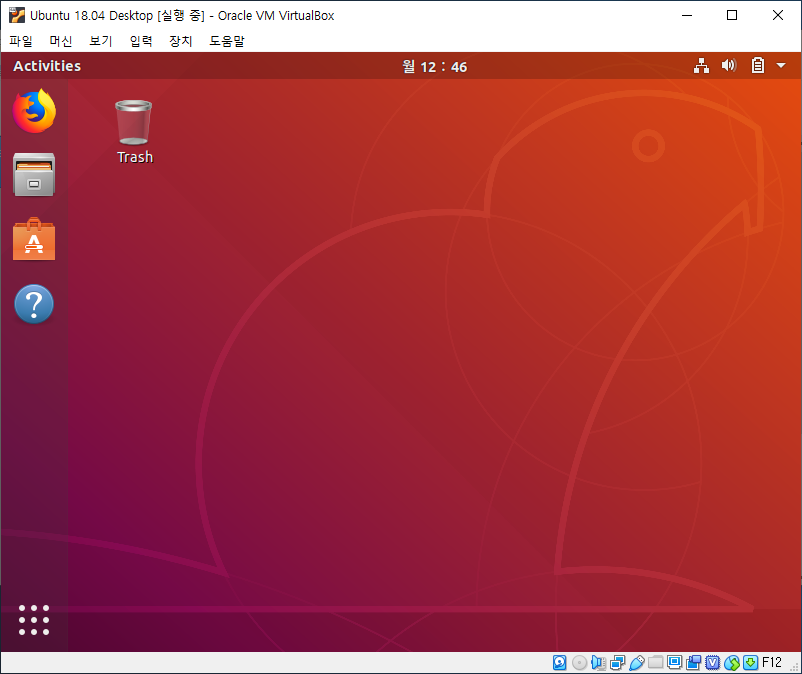Click the hard disk activity status icon
This screenshot has height=674, width=802.
point(560,663)
